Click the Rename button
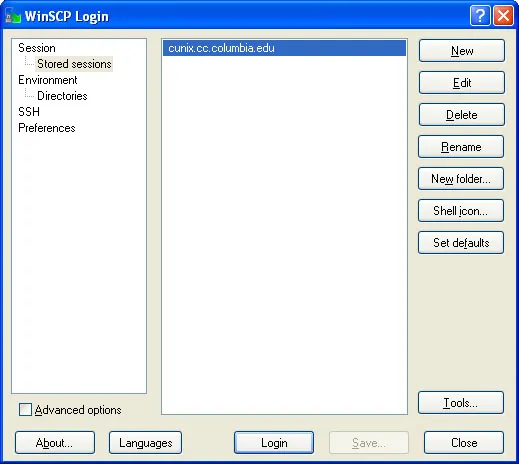 461,147
